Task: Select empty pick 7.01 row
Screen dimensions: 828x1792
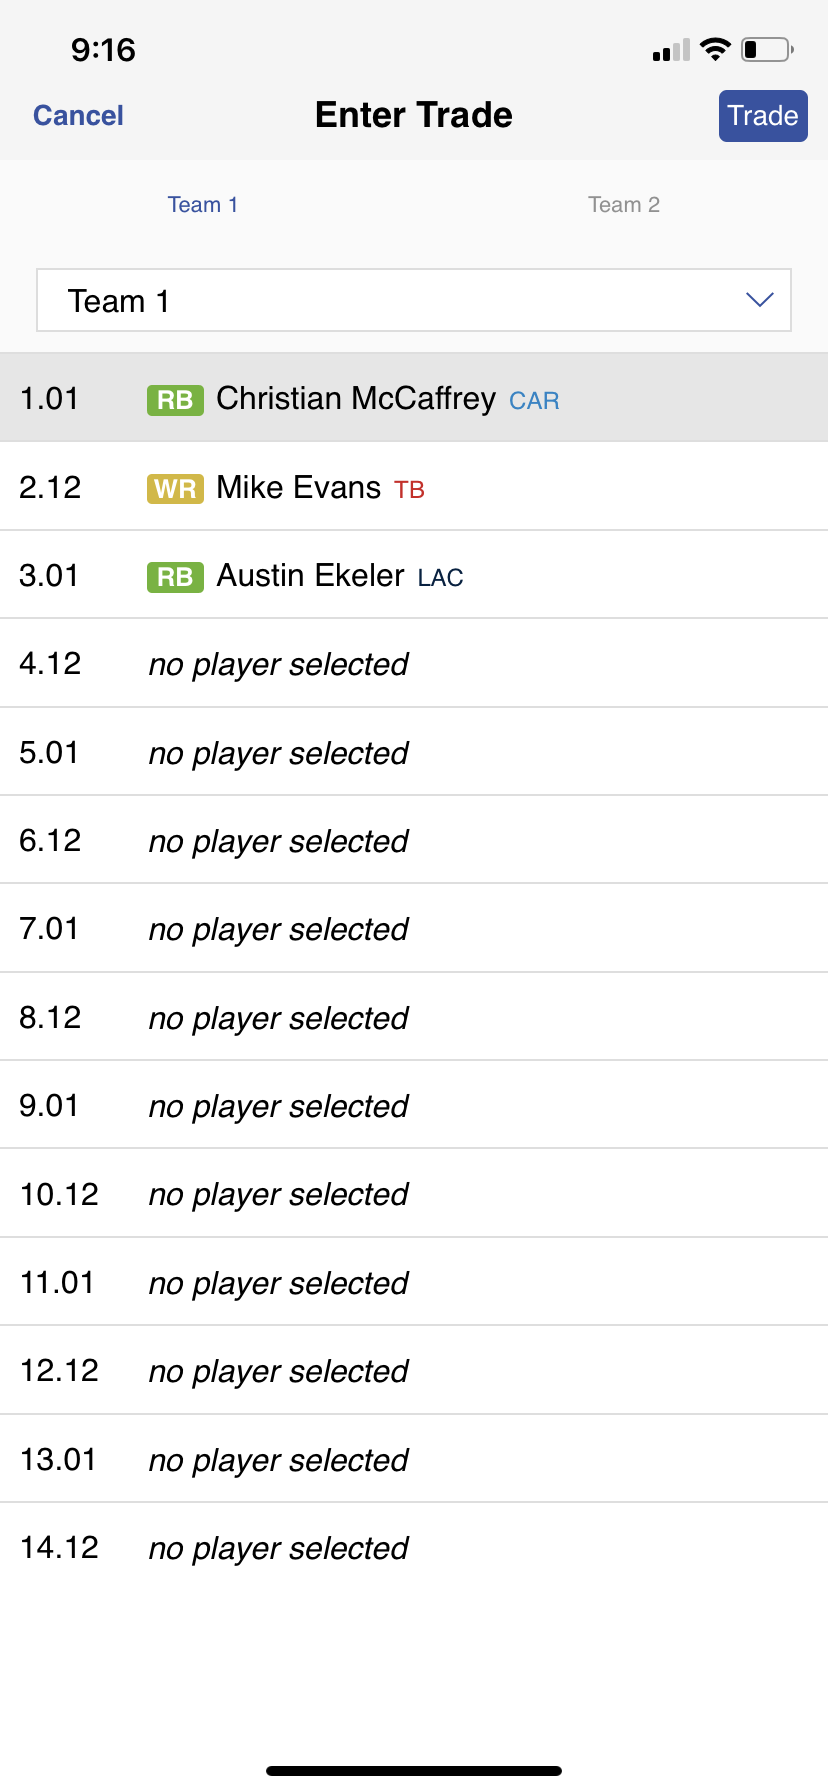Action: [x=414, y=929]
